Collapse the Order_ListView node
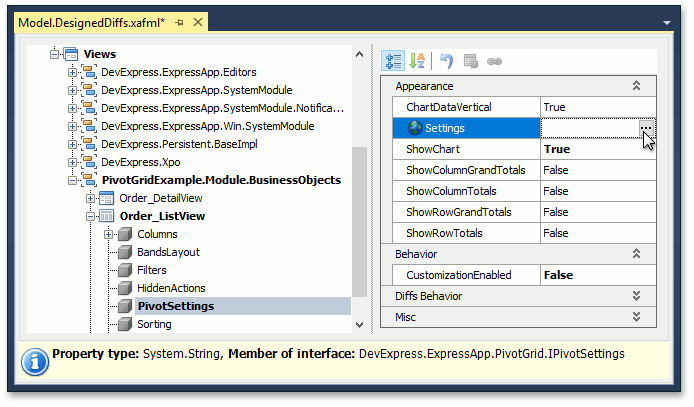 pyautogui.click(x=90, y=216)
